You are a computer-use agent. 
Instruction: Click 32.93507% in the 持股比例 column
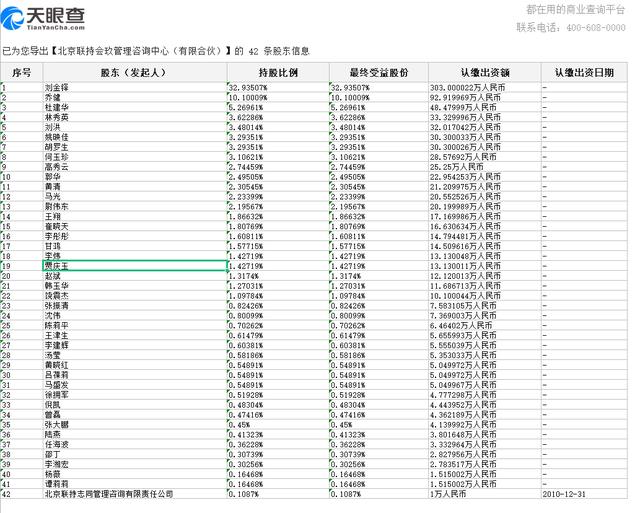click(x=278, y=88)
